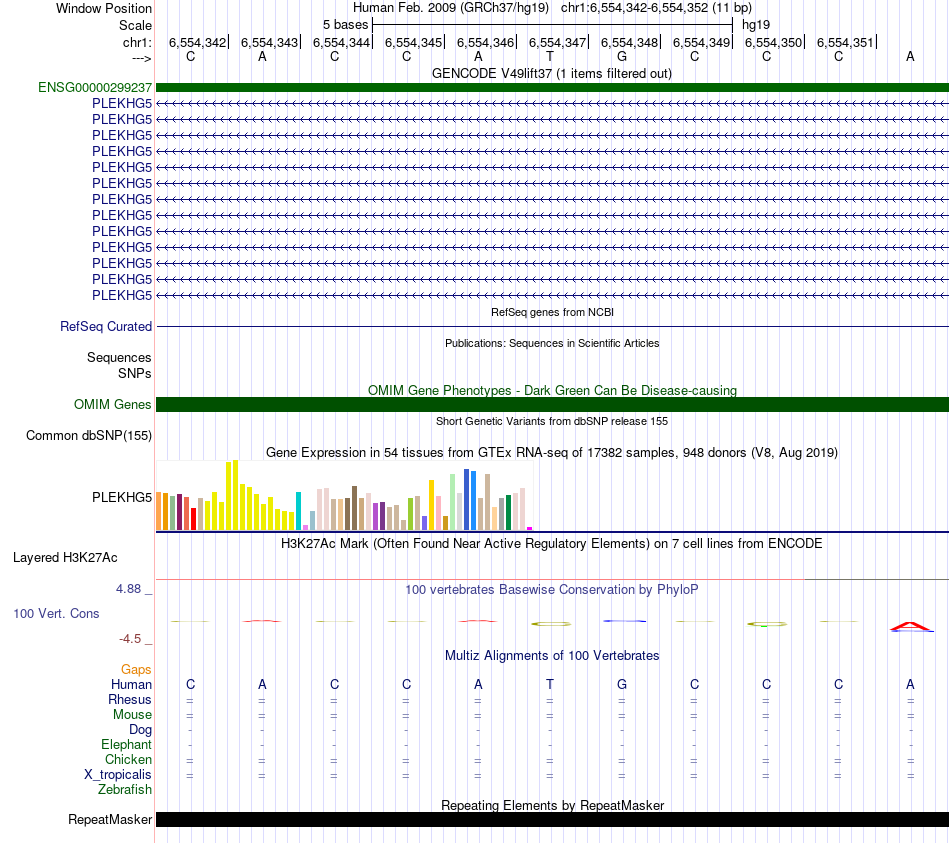Open 'Publications: Sequences in Scientific Articles' title
Viewport: 950px width, 843px height.
click(x=552, y=343)
